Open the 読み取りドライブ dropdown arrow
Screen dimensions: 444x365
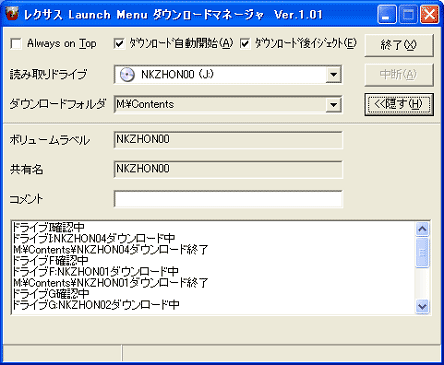333,75
